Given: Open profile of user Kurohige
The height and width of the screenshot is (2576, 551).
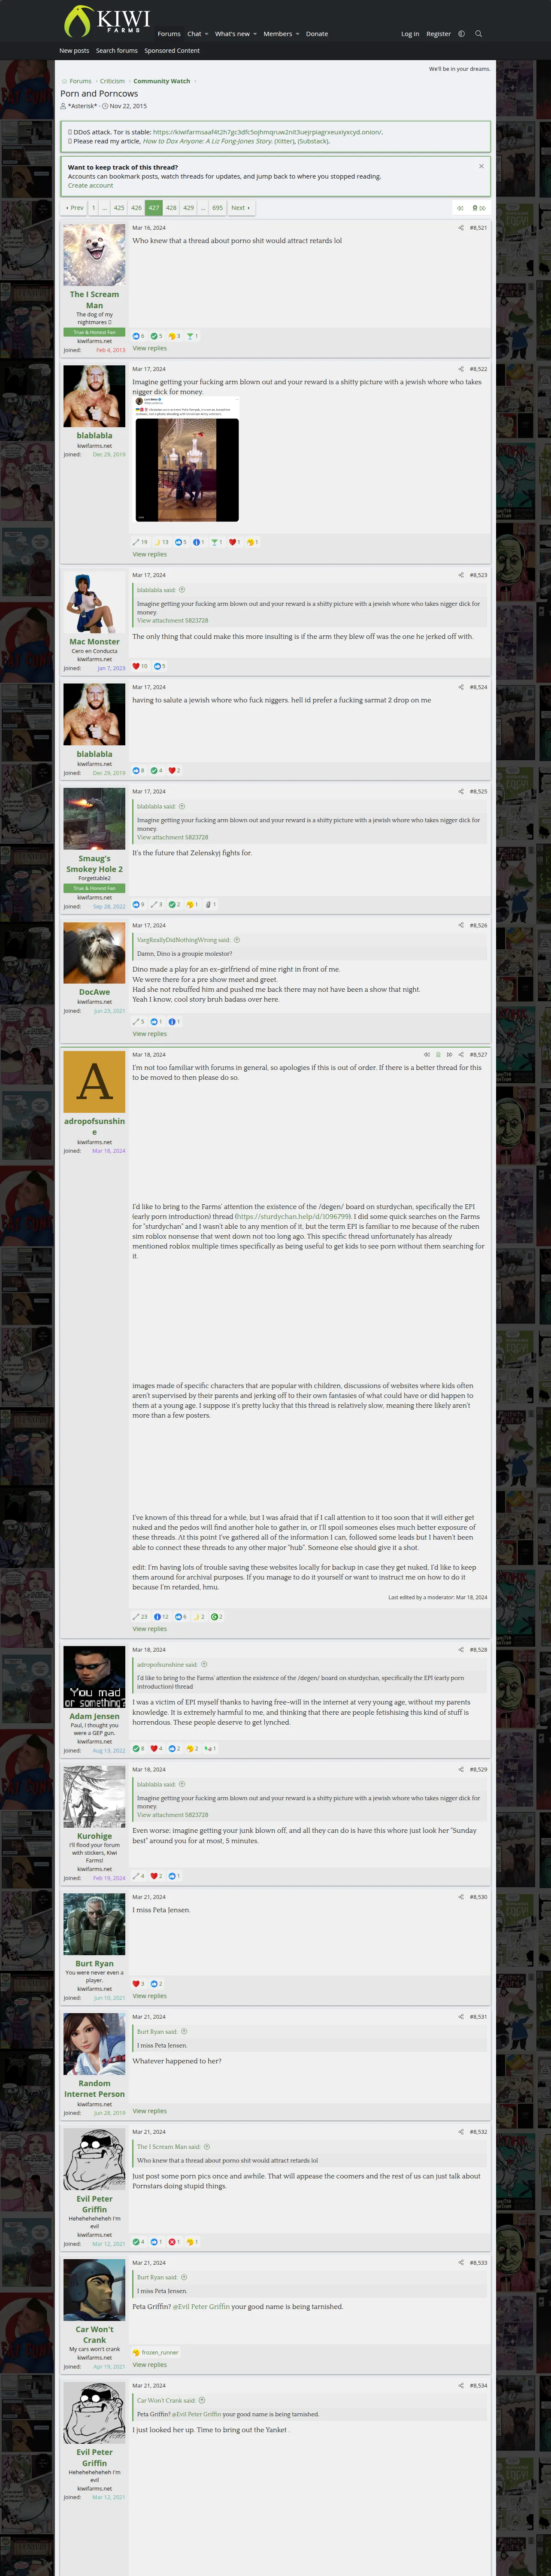Looking at the screenshot, I should (94, 1836).
